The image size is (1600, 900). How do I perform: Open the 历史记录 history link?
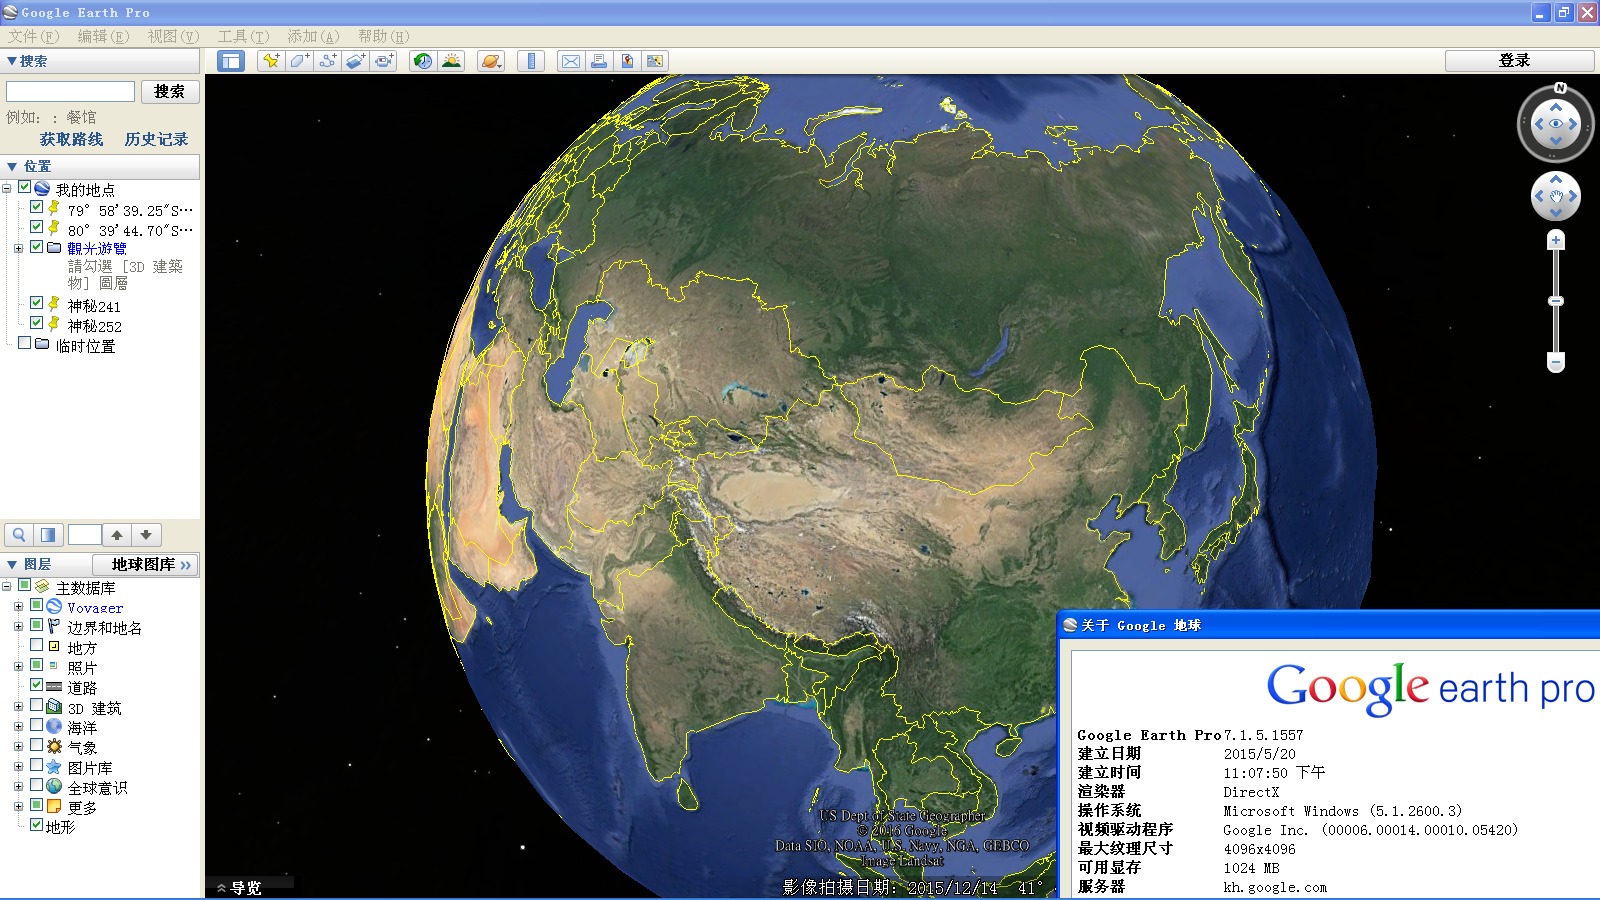tap(156, 139)
